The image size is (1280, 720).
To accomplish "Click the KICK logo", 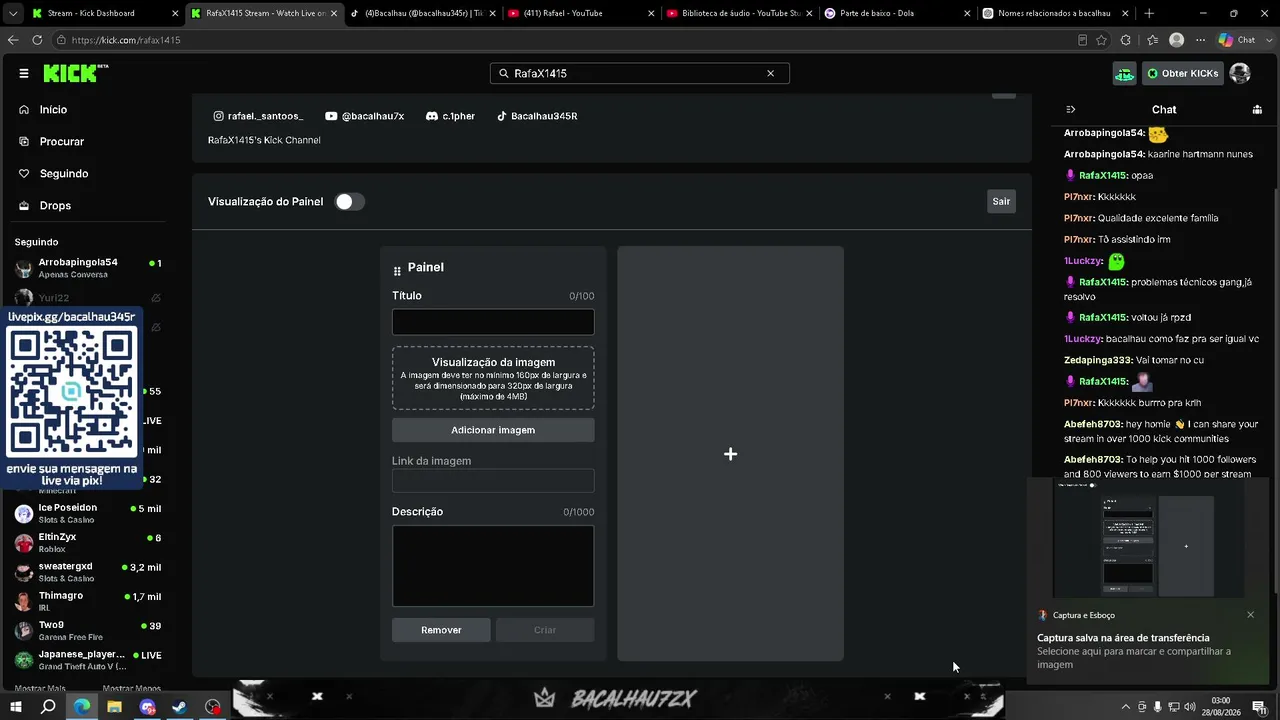I will [76, 73].
